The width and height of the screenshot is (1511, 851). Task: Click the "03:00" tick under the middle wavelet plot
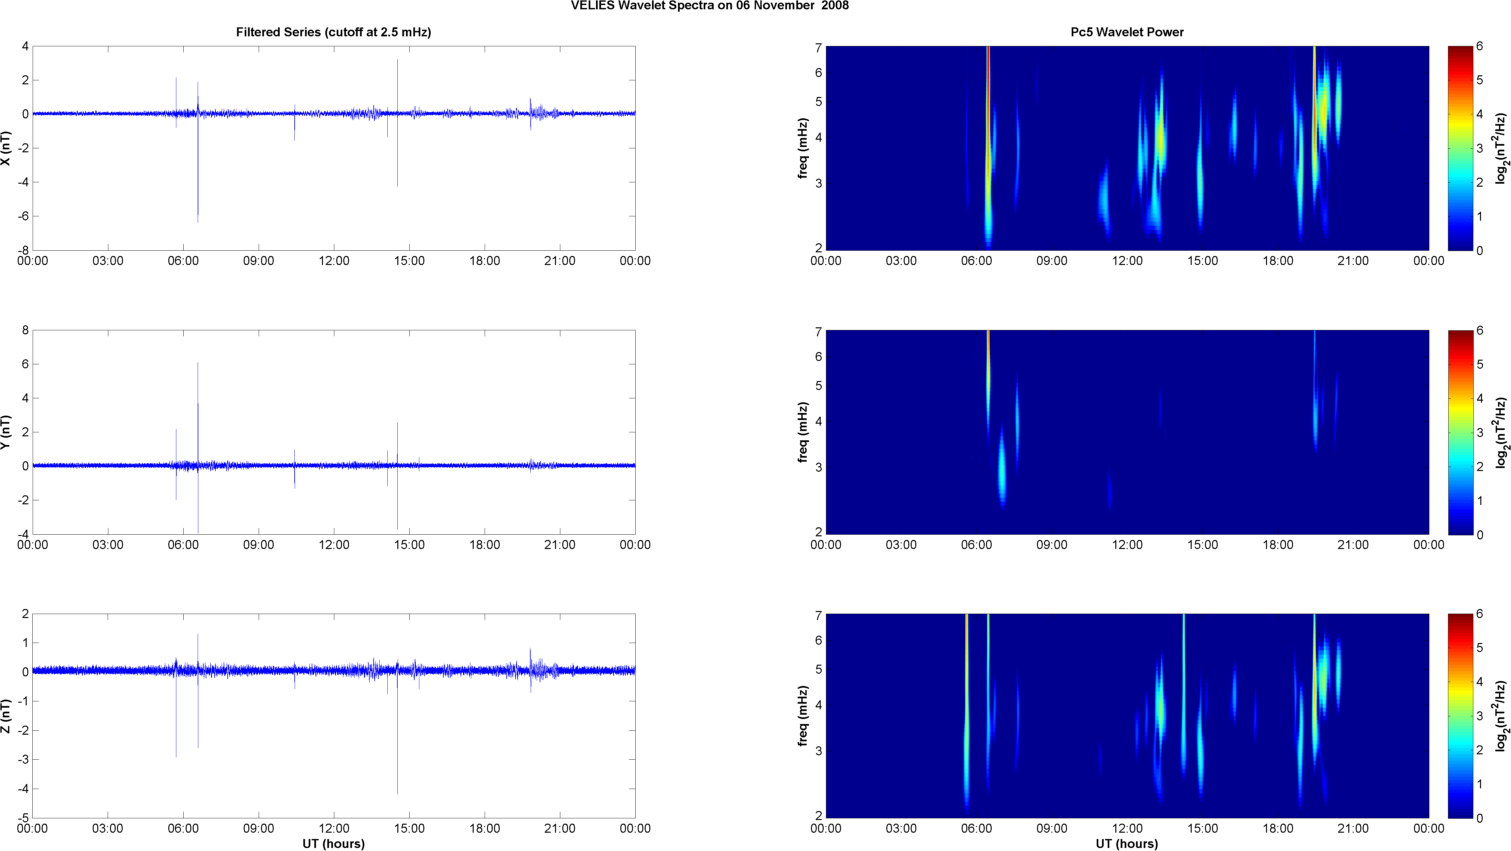[x=901, y=546]
